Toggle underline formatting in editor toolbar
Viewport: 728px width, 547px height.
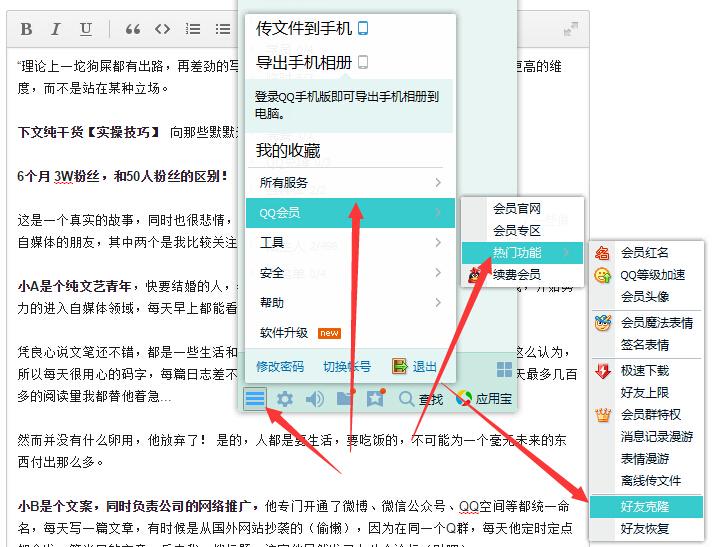[x=85, y=29]
